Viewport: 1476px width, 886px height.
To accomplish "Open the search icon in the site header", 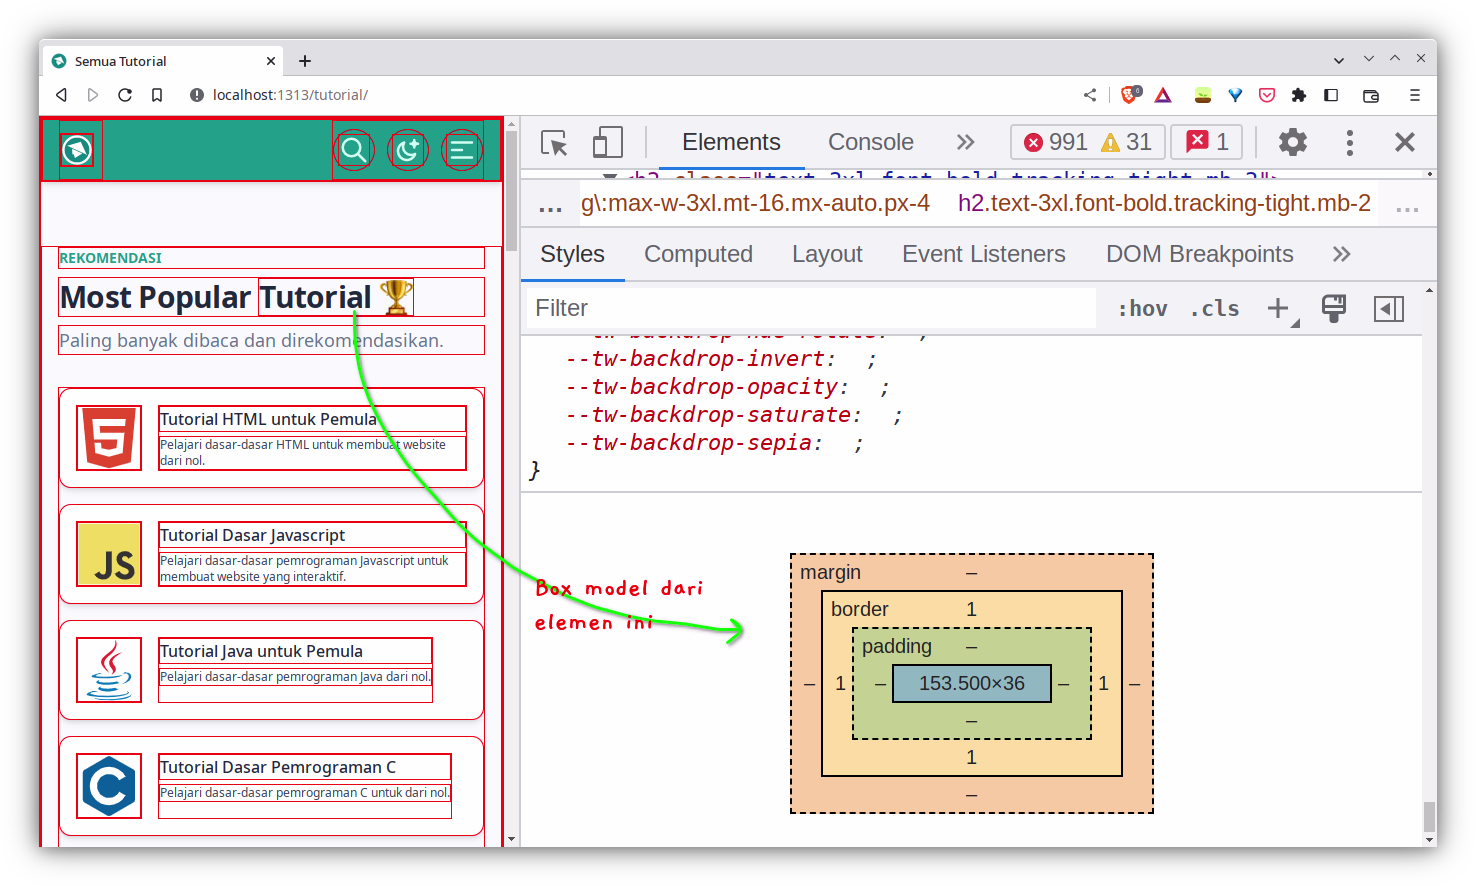I will [x=354, y=149].
